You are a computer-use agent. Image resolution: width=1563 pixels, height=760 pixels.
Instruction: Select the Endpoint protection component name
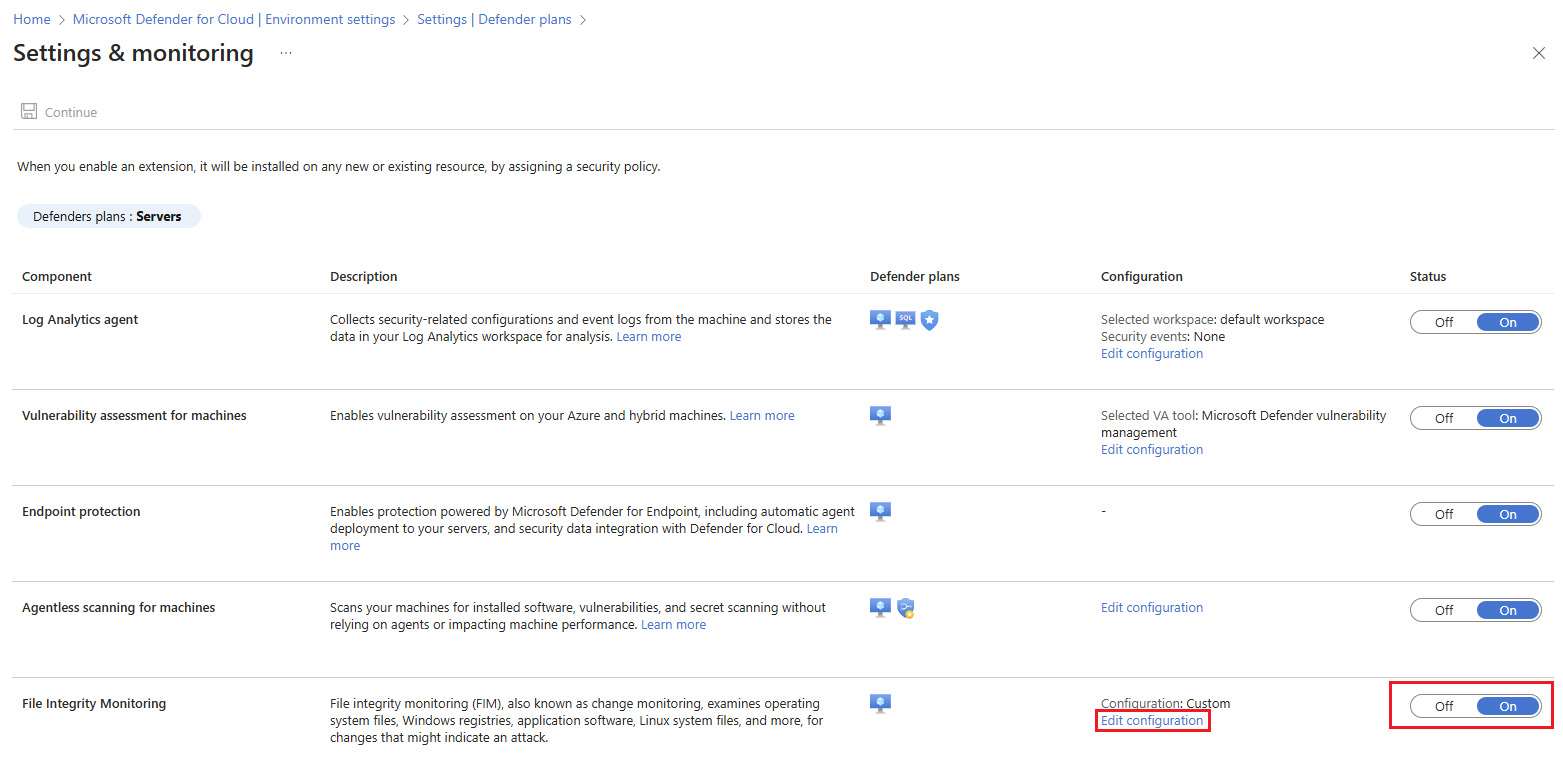pyautogui.click(x=81, y=511)
